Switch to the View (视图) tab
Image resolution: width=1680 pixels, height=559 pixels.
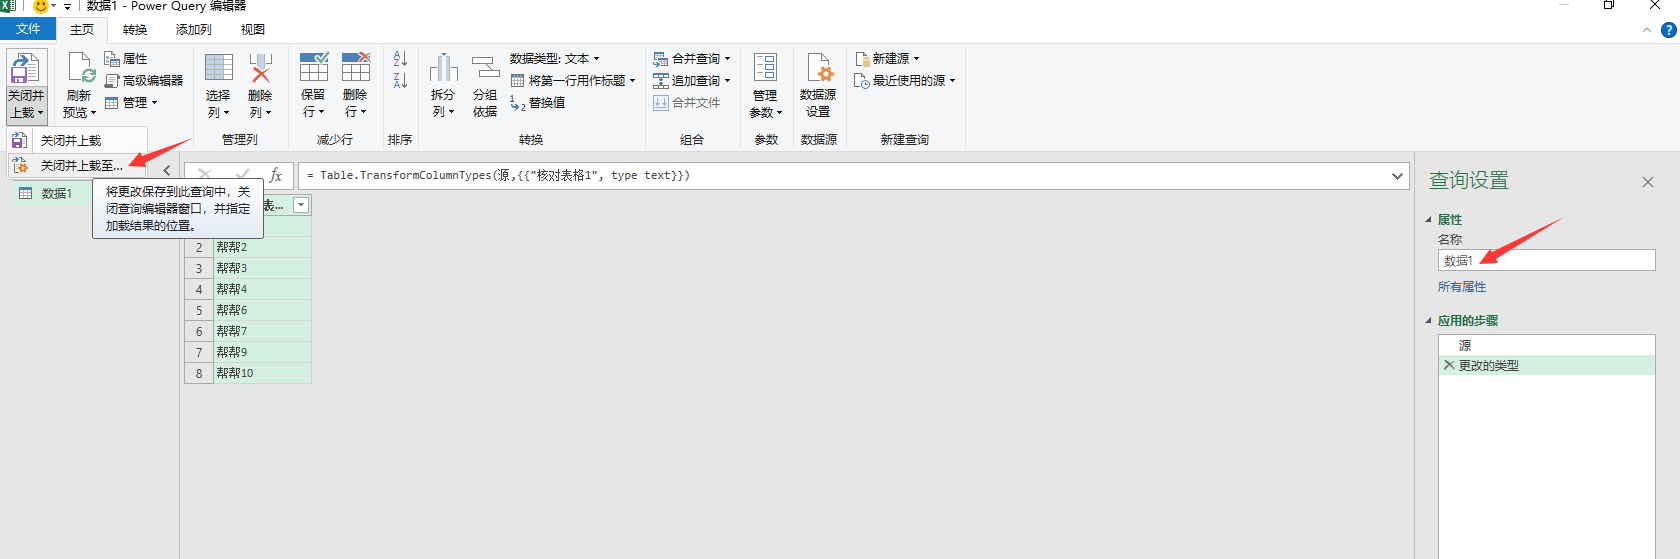tap(253, 30)
